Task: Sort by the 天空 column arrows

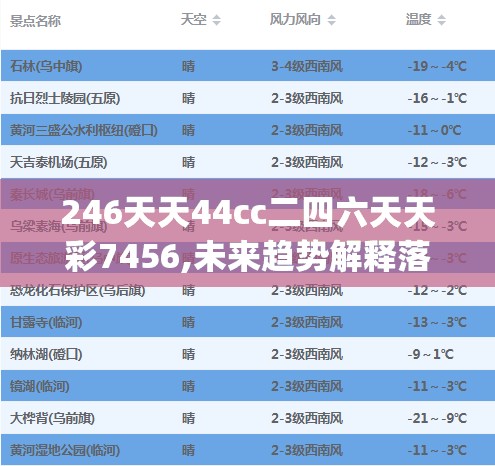Action: pos(217,20)
